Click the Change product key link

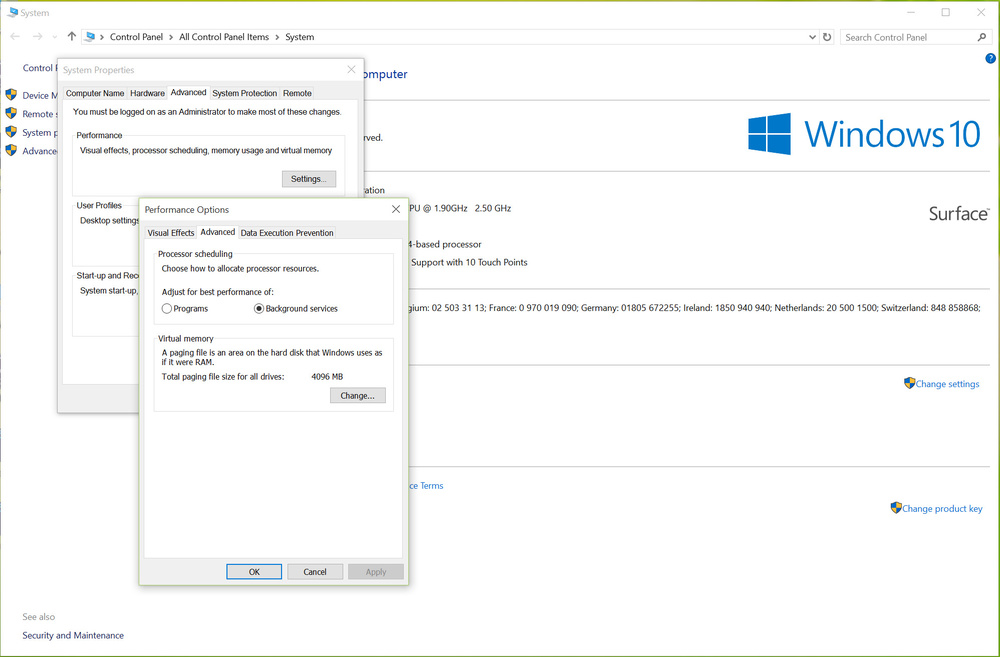942,508
